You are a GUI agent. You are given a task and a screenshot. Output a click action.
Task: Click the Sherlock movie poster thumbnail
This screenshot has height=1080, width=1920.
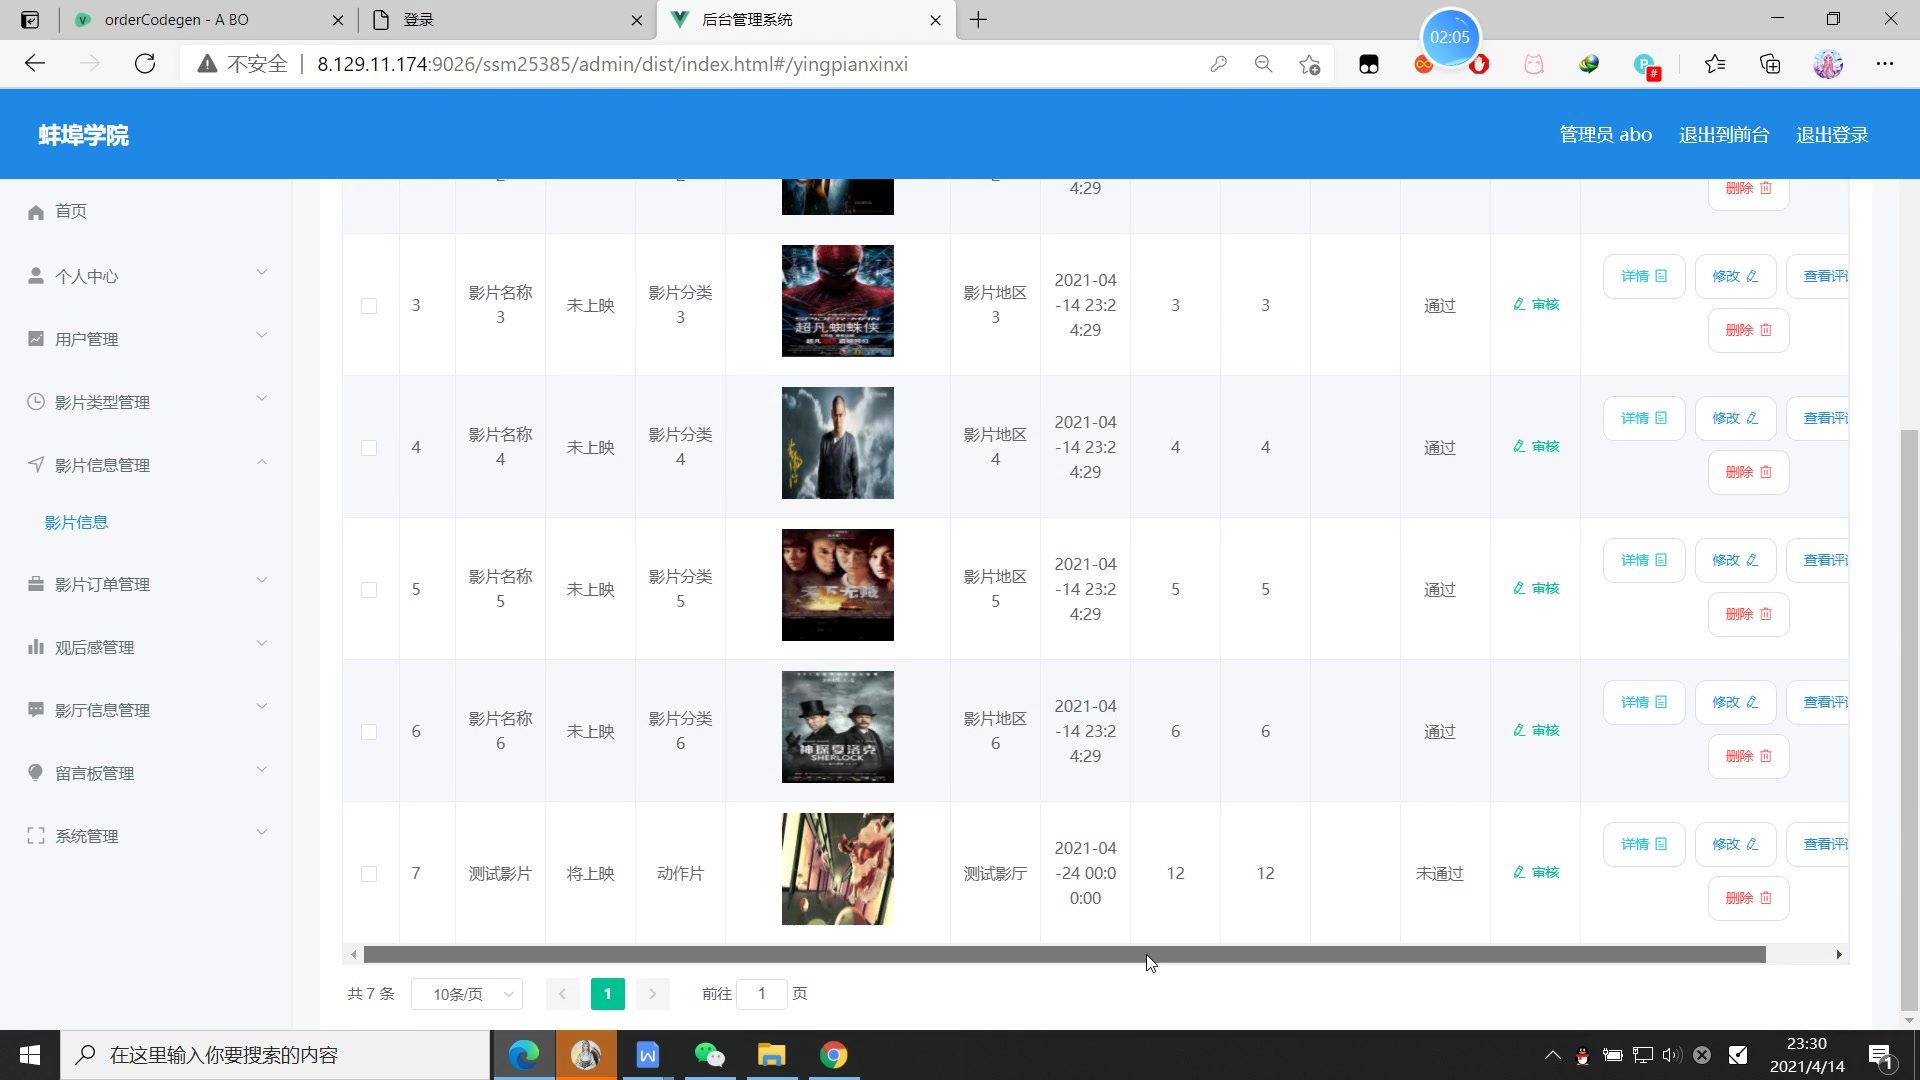837,727
